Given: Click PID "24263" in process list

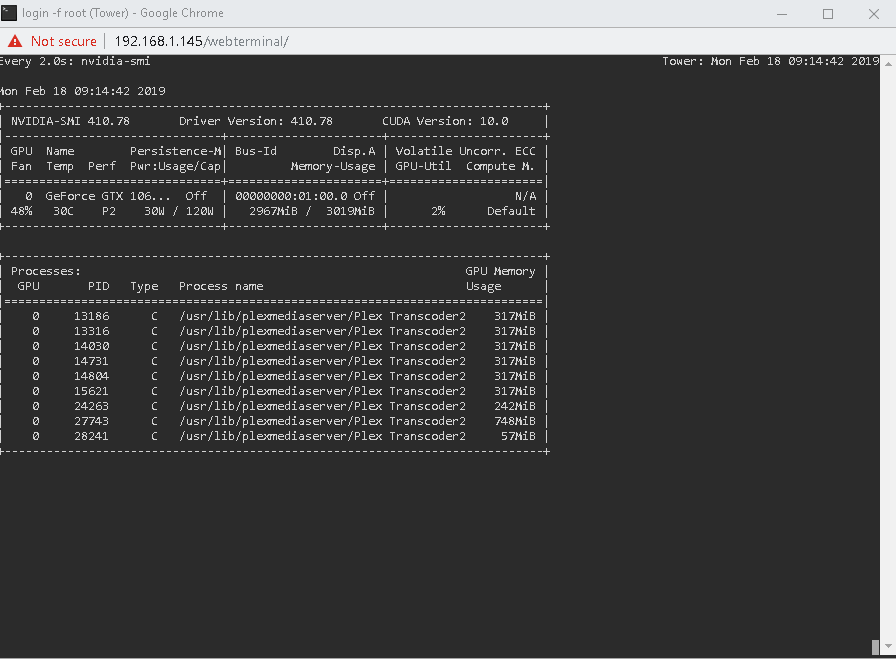Looking at the screenshot, I should pyautogui.click(x=91, y=406).
